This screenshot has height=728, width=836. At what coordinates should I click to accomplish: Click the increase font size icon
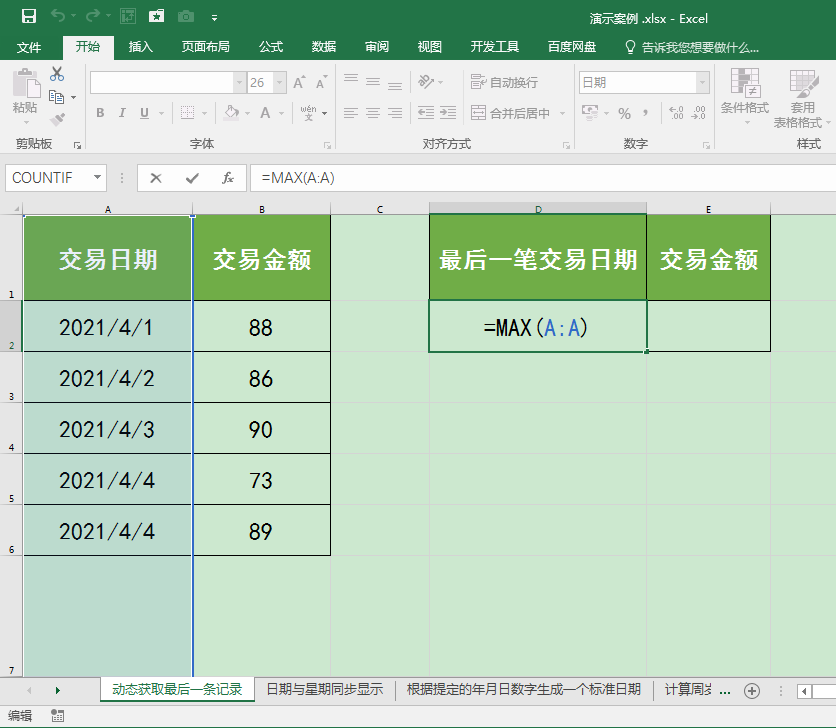point(299,82)
